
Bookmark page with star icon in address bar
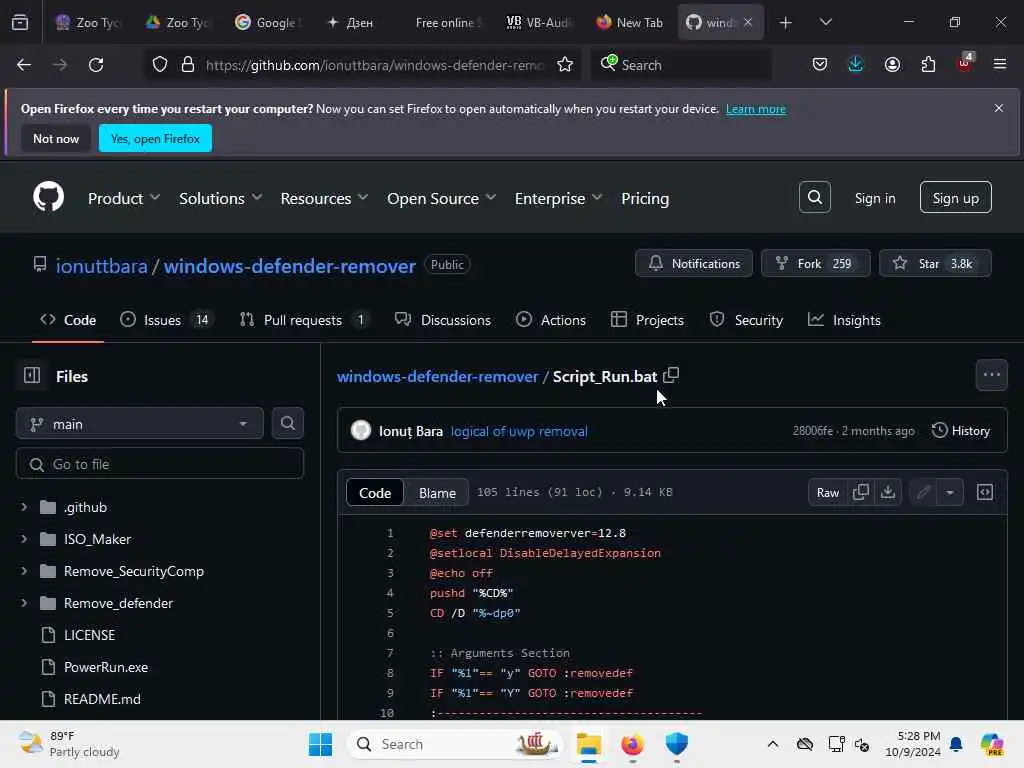(565, 65)
